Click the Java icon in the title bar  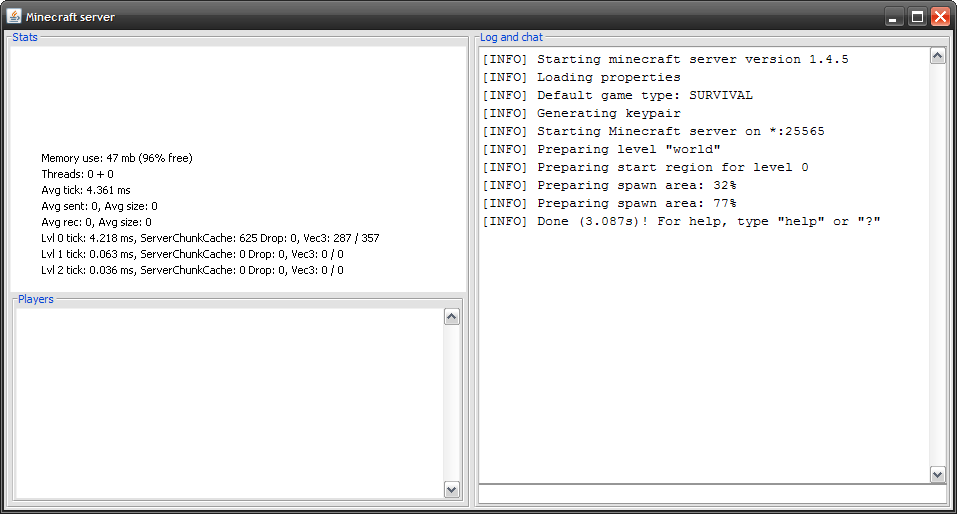tap(13, 16)
